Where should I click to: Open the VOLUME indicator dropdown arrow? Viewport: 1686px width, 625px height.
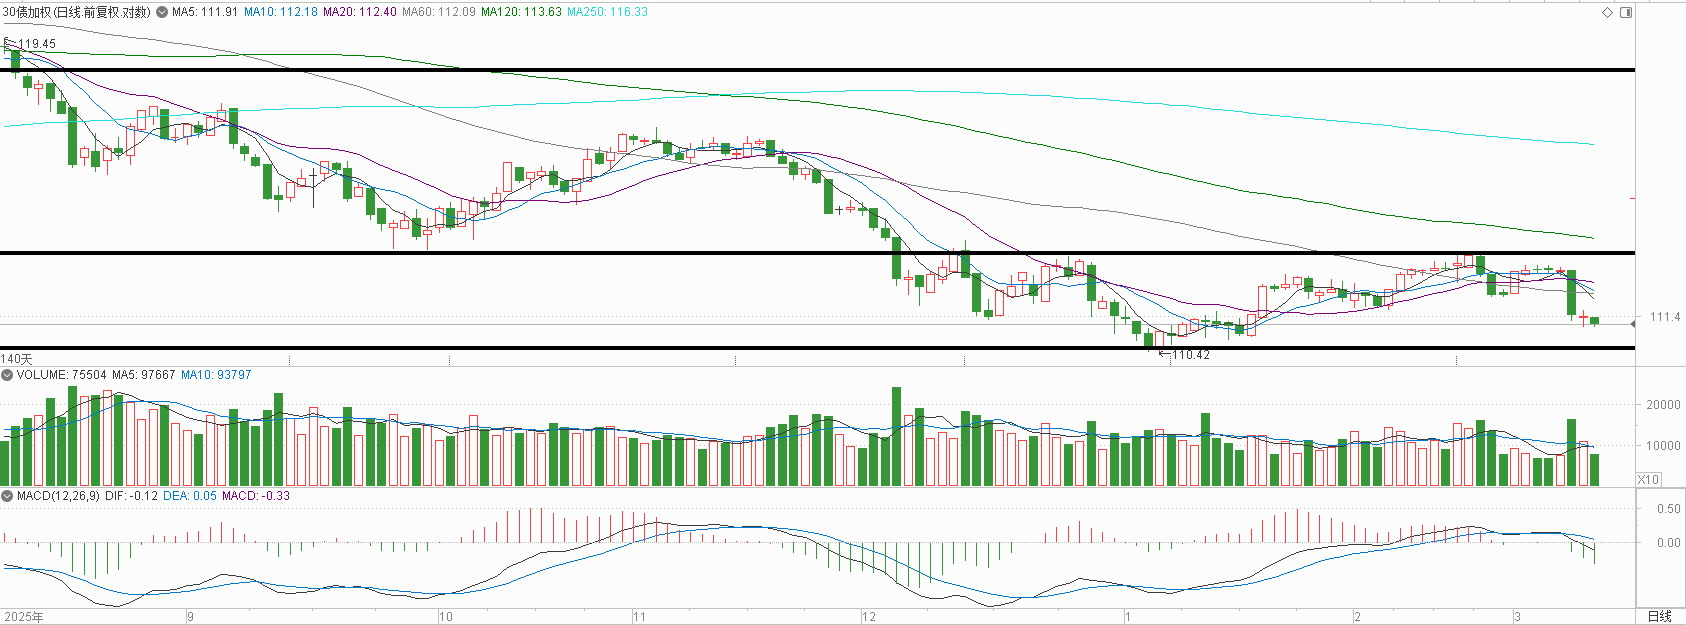pos(7,375)
